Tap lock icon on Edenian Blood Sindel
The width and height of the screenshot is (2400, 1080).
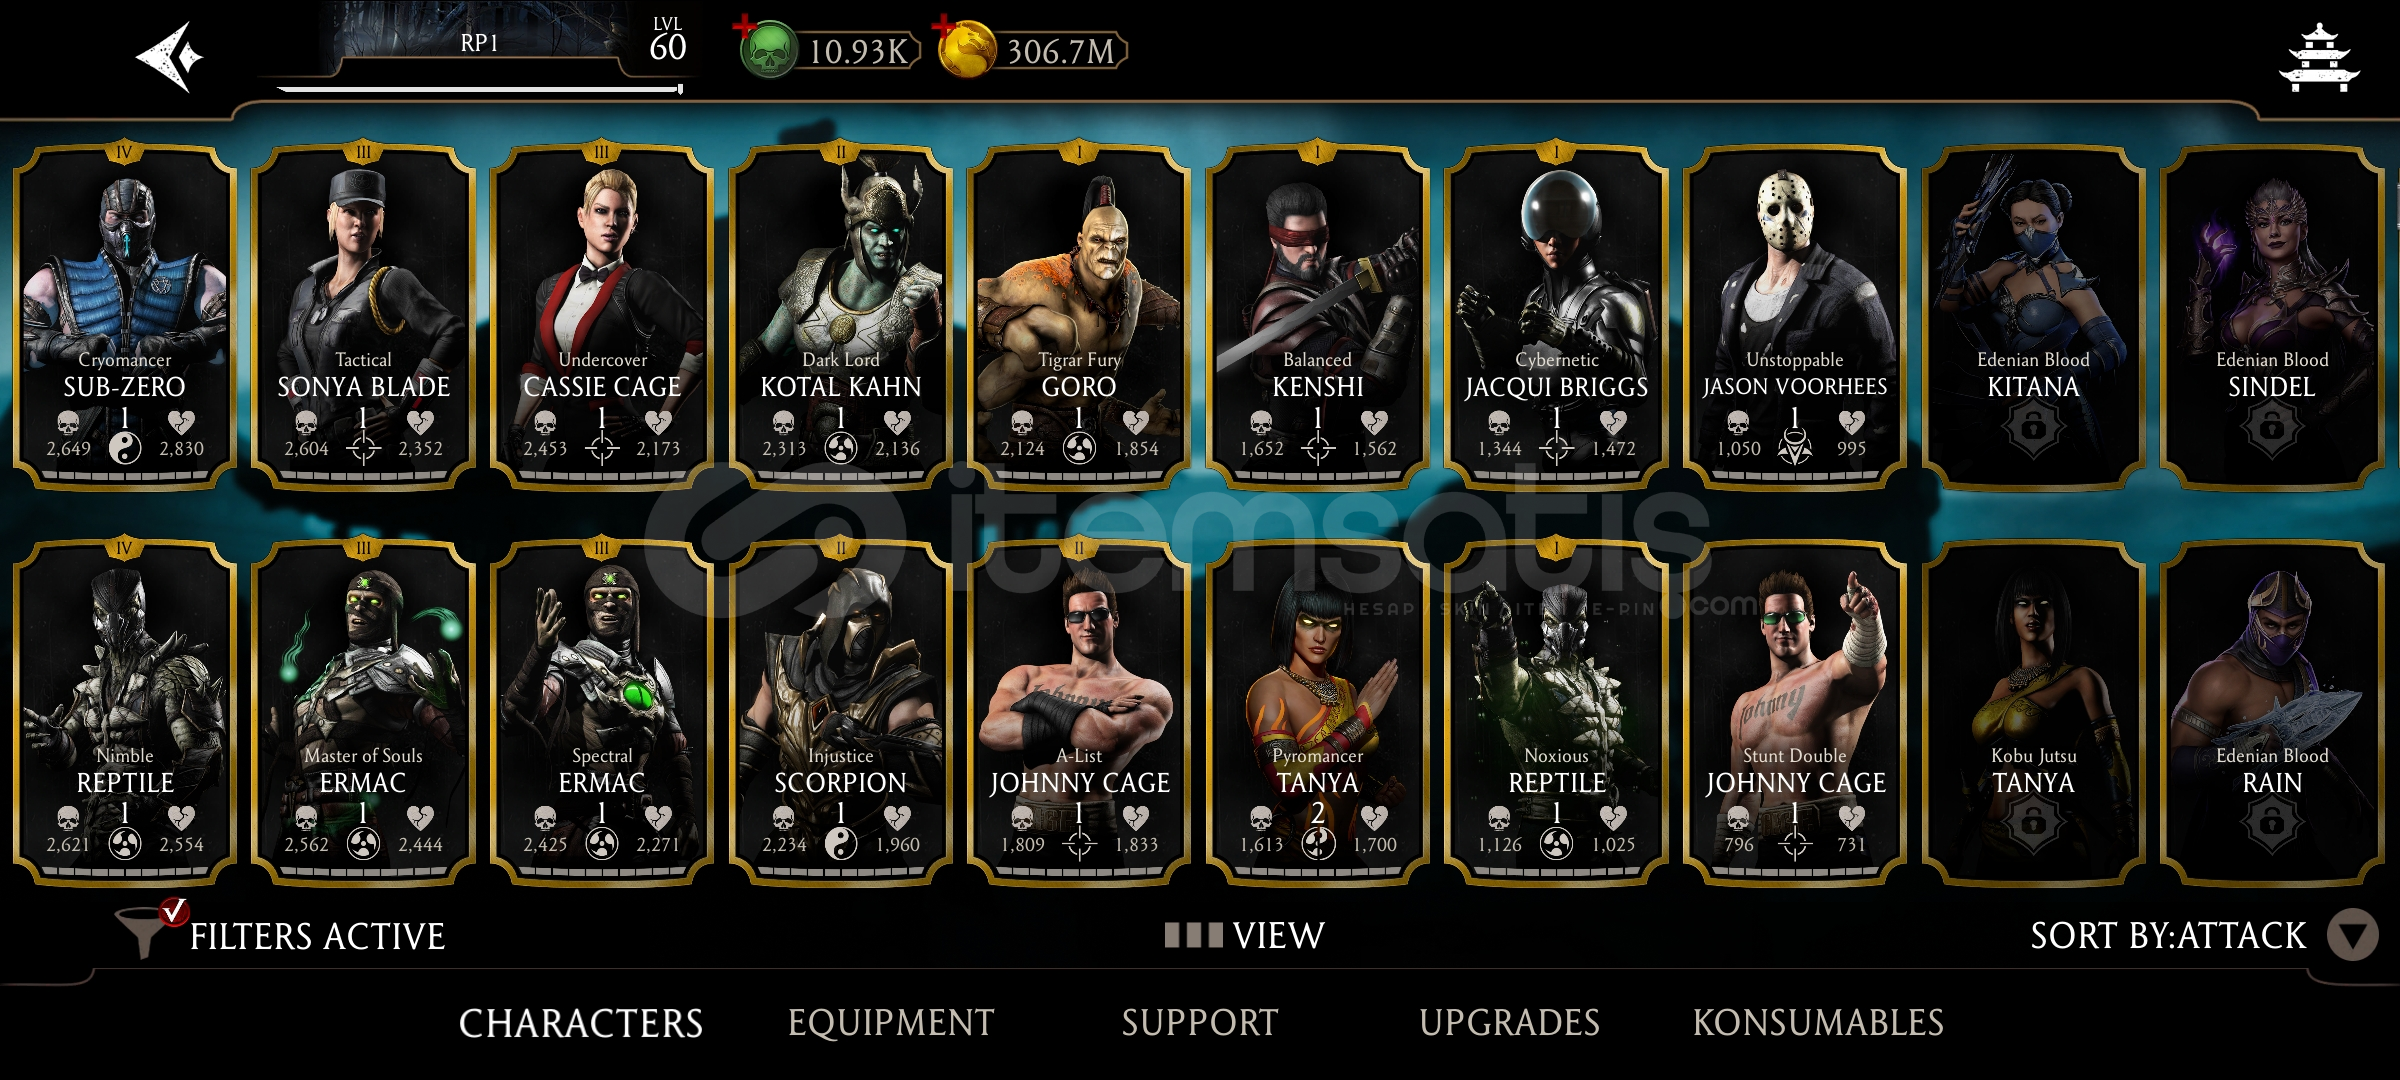(2271, 428)
